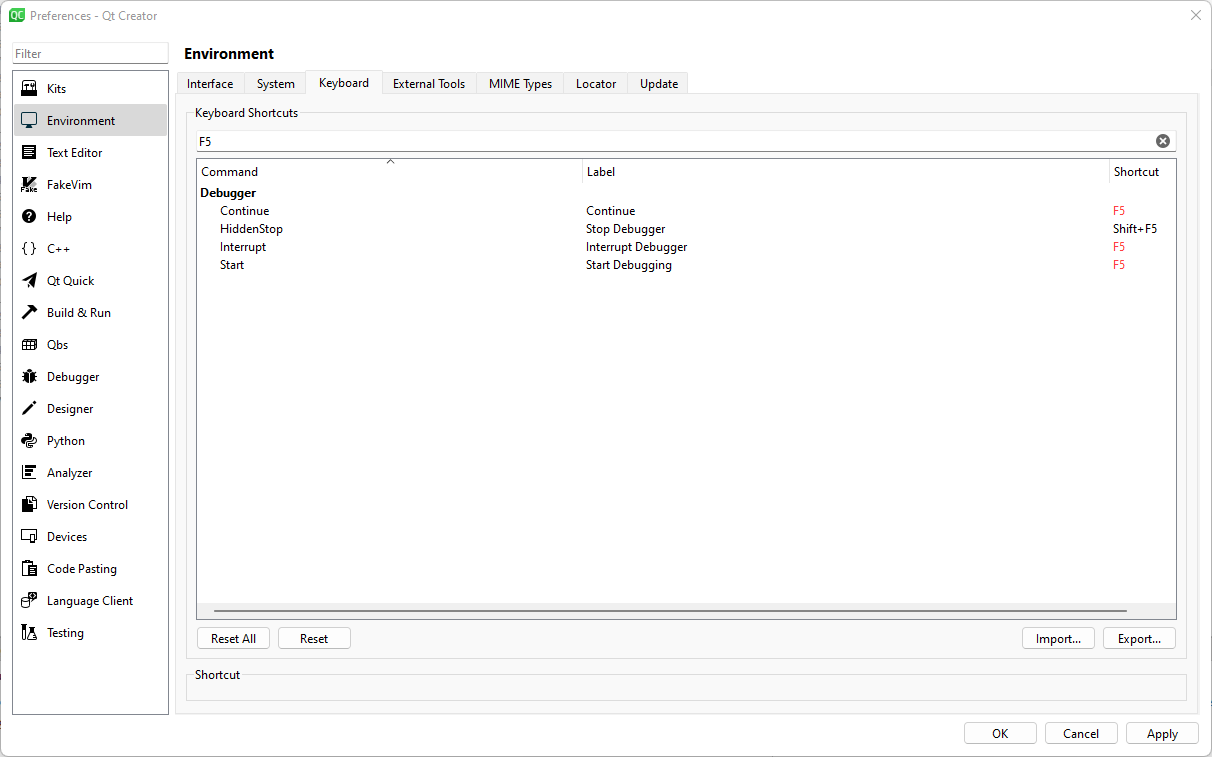Select the HiddenStop command row
This screenshot has height=757, width=1212.
click(x=686, y=229)
